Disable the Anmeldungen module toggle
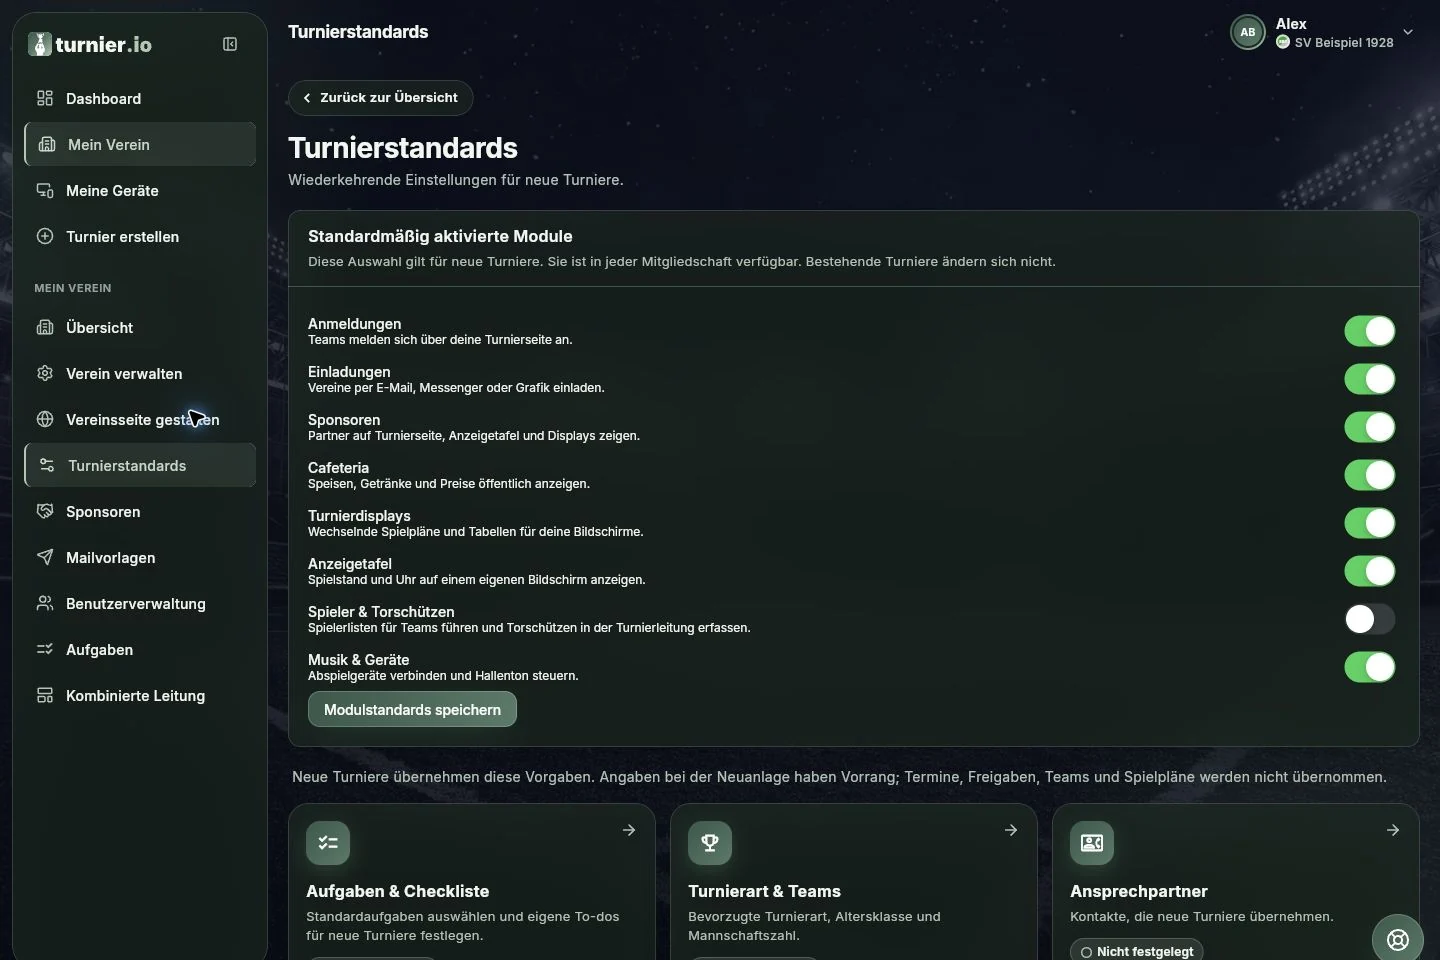1440x960 pixels. 1369,331
